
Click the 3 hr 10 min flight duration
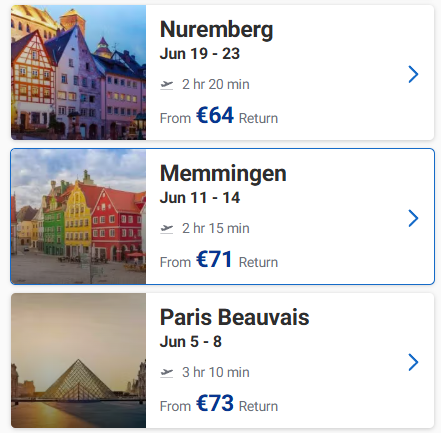click(216, 373)
